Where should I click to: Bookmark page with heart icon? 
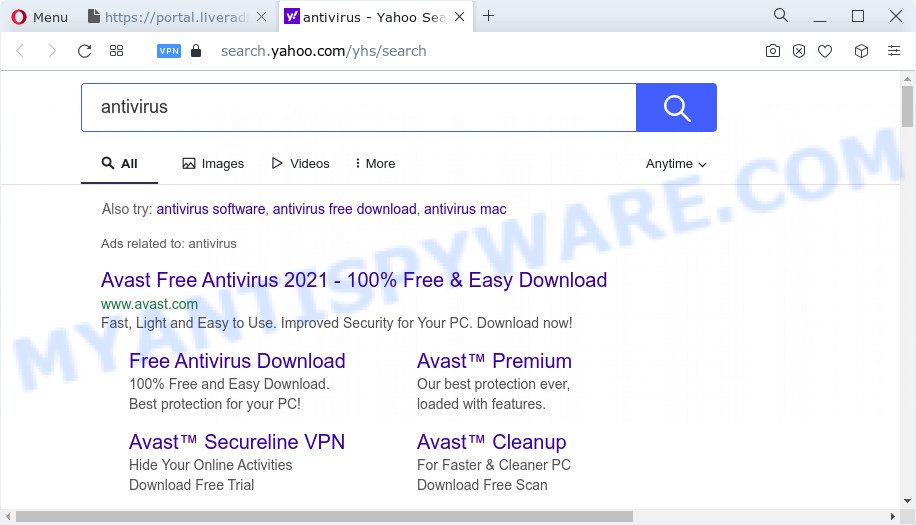tap(825, 51)
